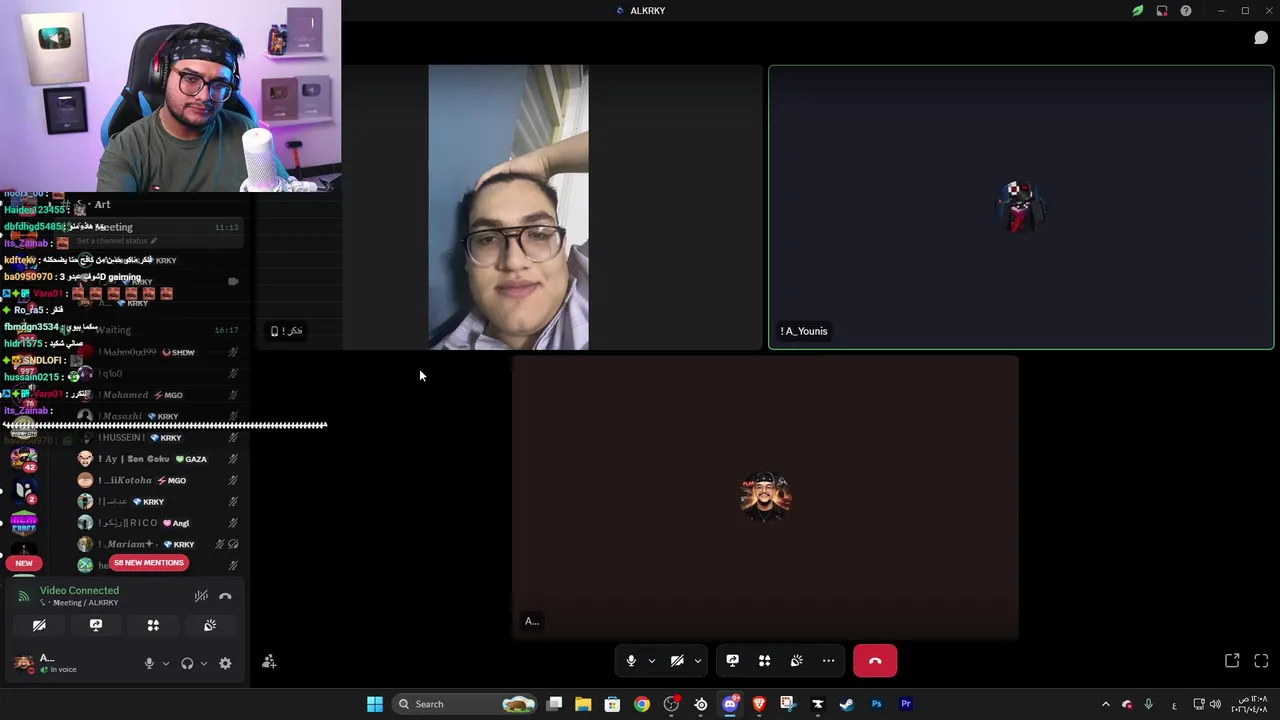1280x720 pixels.
Task: Open Brave browser from taskbar
Action: pyautogui.click(x=759, y=704)
